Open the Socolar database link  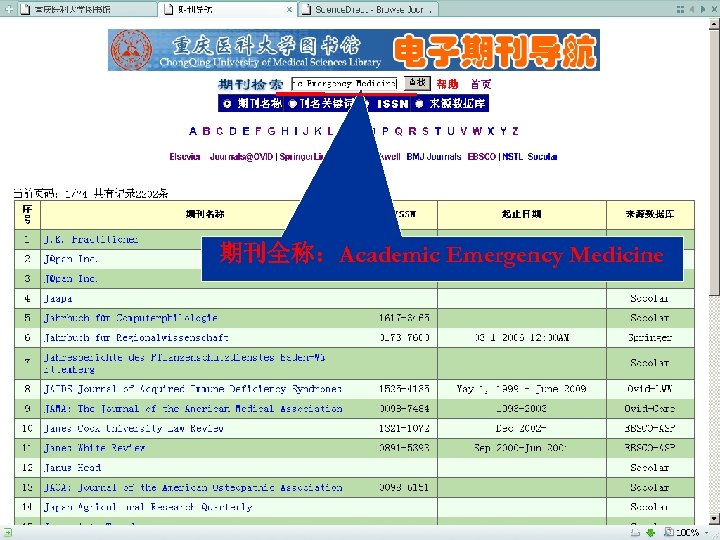542,157
